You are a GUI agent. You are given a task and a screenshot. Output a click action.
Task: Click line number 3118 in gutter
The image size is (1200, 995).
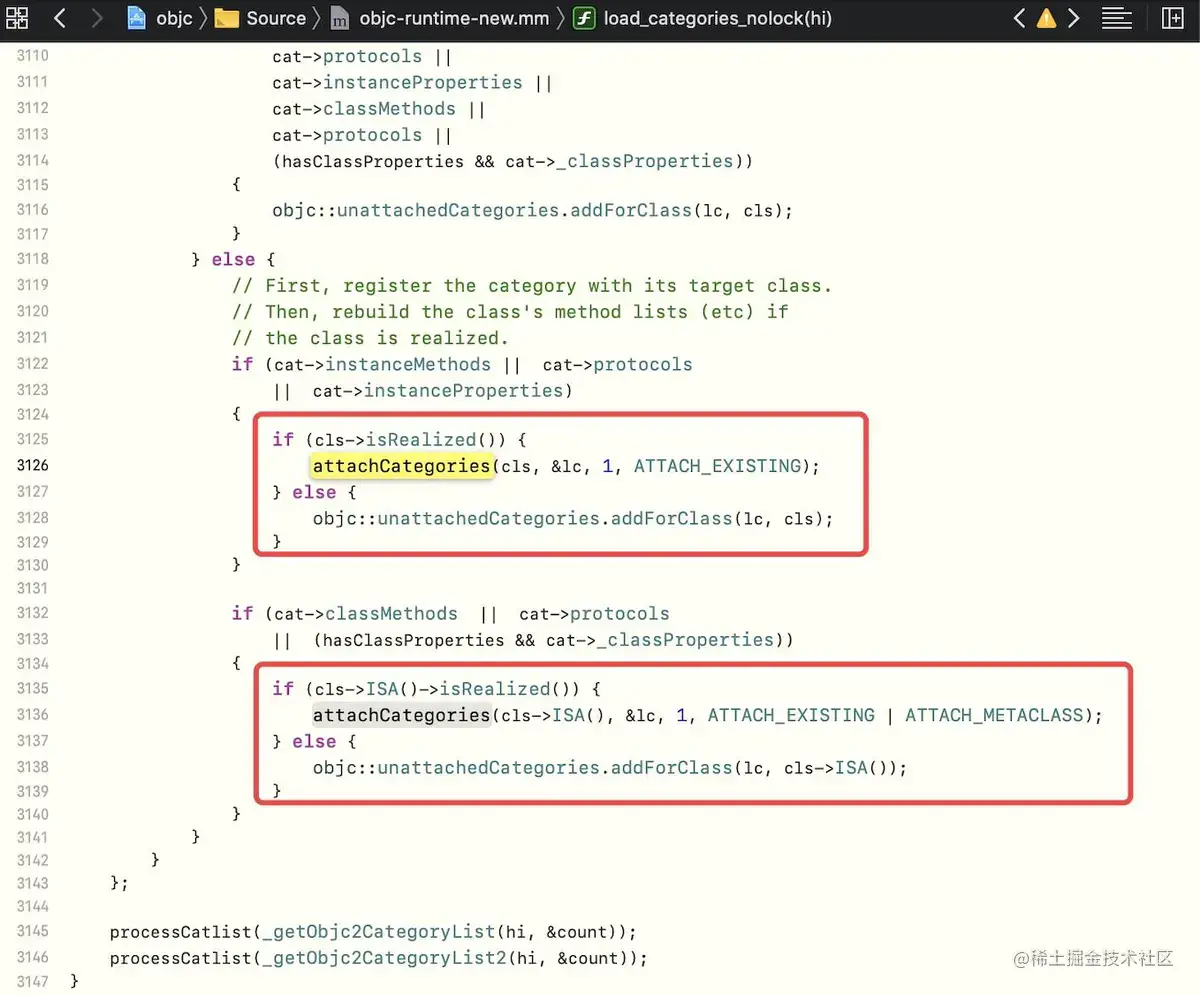(32, 260)
